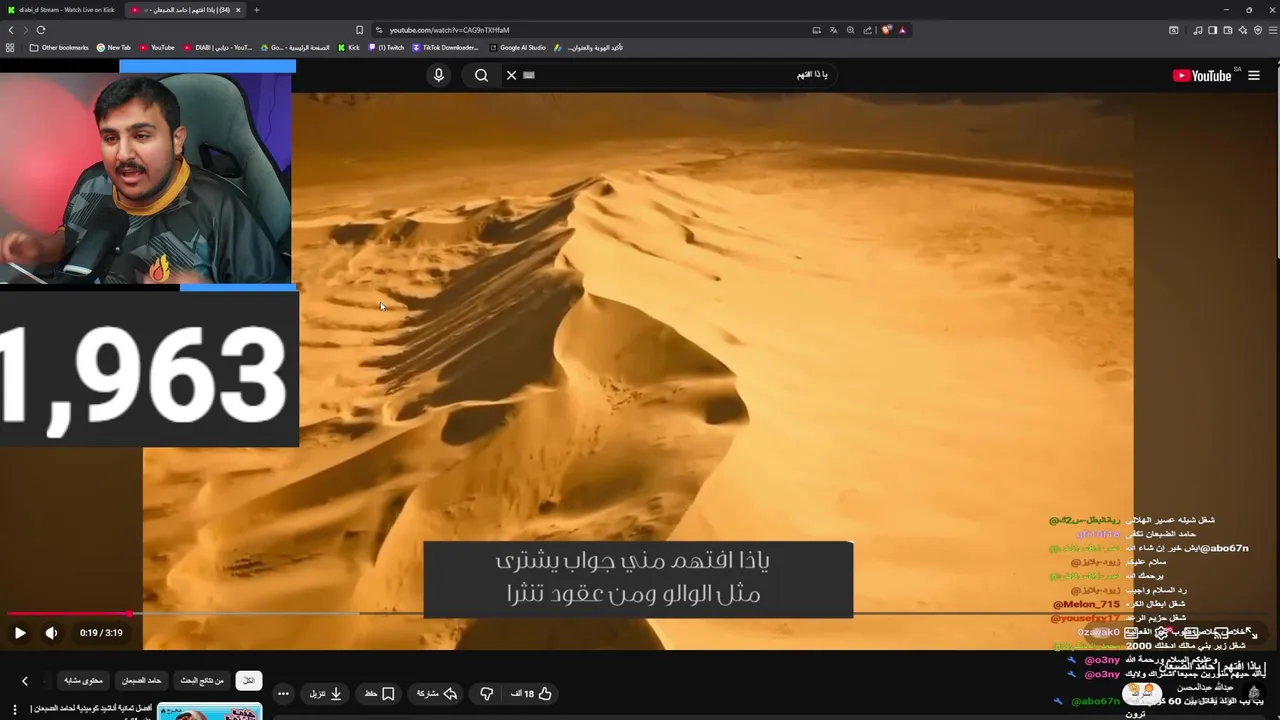Open more actions three-dot menu
This screenshot has width=1280, height=720.
(283, 693)
